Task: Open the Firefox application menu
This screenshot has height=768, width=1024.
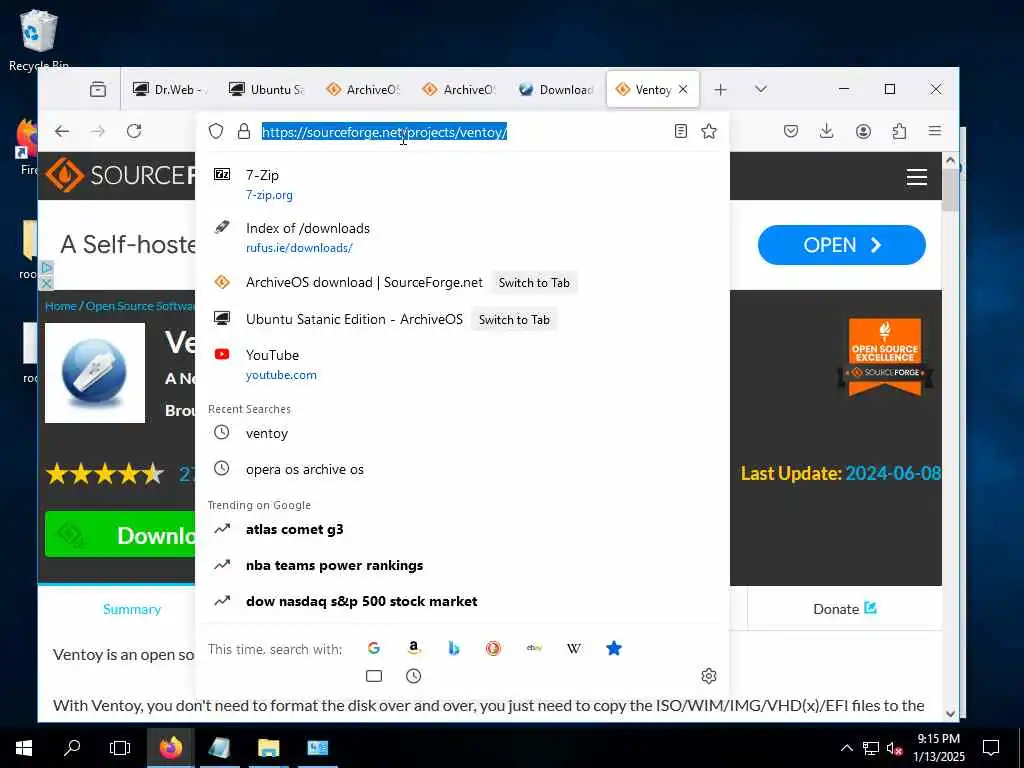Action: (x=935, y=131)
